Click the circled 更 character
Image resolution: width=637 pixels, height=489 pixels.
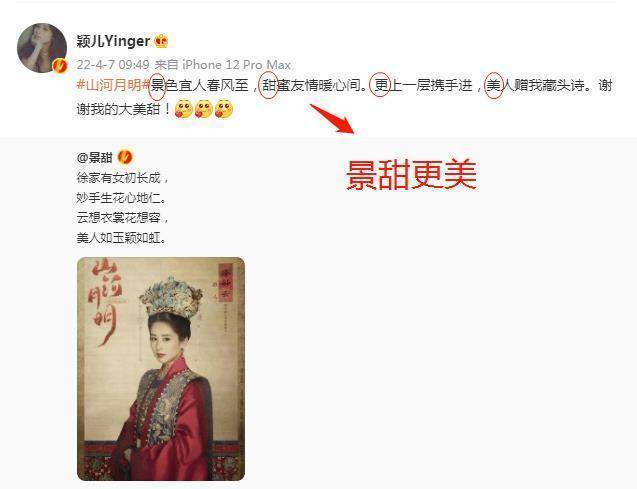click(380, 86)
